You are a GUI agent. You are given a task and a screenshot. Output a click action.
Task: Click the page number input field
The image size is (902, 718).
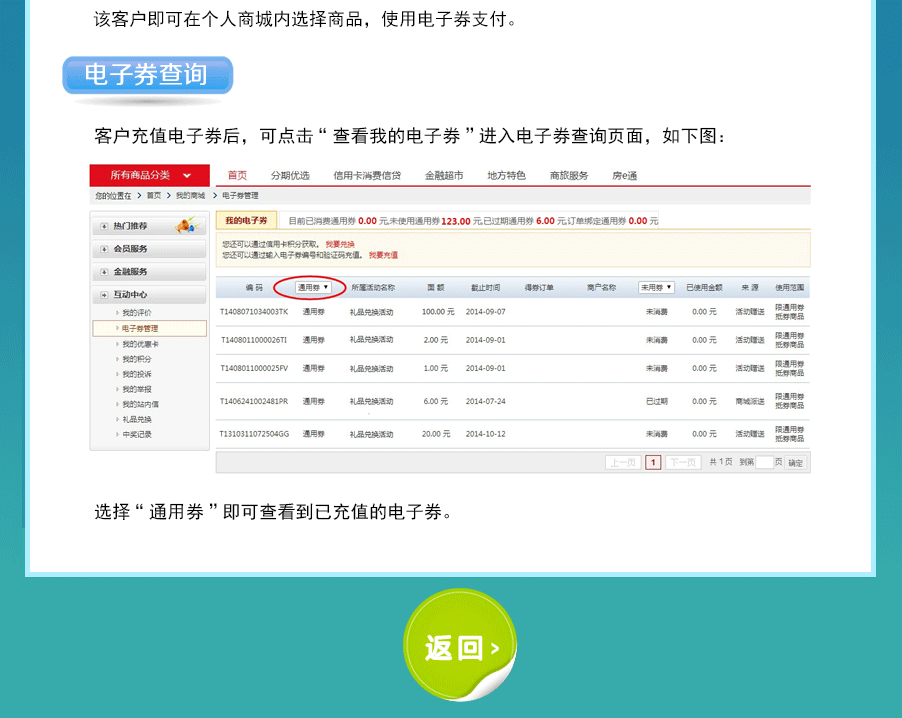coord(764,462)
